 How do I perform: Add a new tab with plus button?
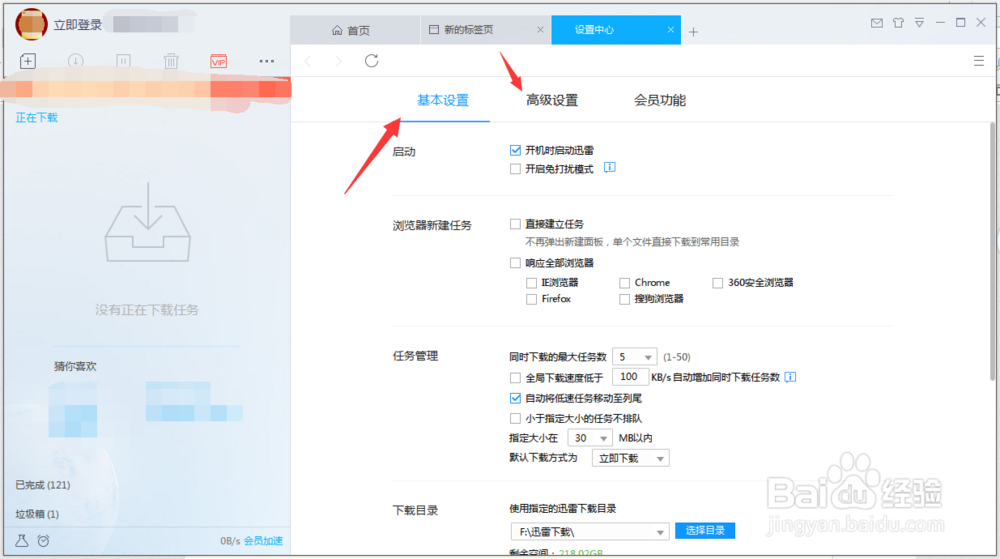693,31
